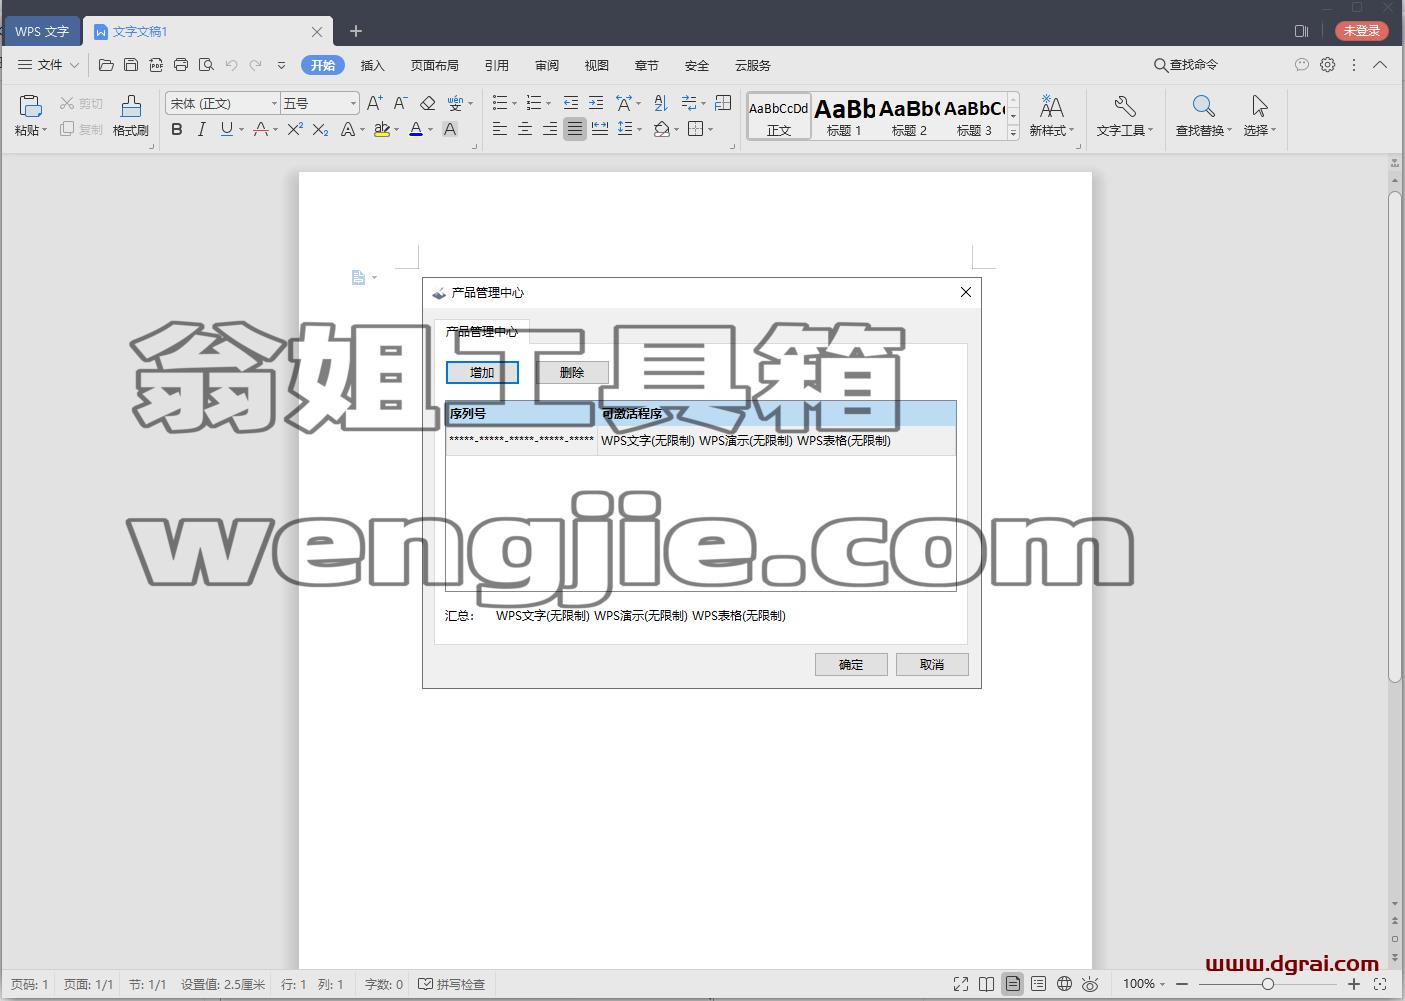Toggle spell check in status bar

pyautogui.click(x=451, y=984)
